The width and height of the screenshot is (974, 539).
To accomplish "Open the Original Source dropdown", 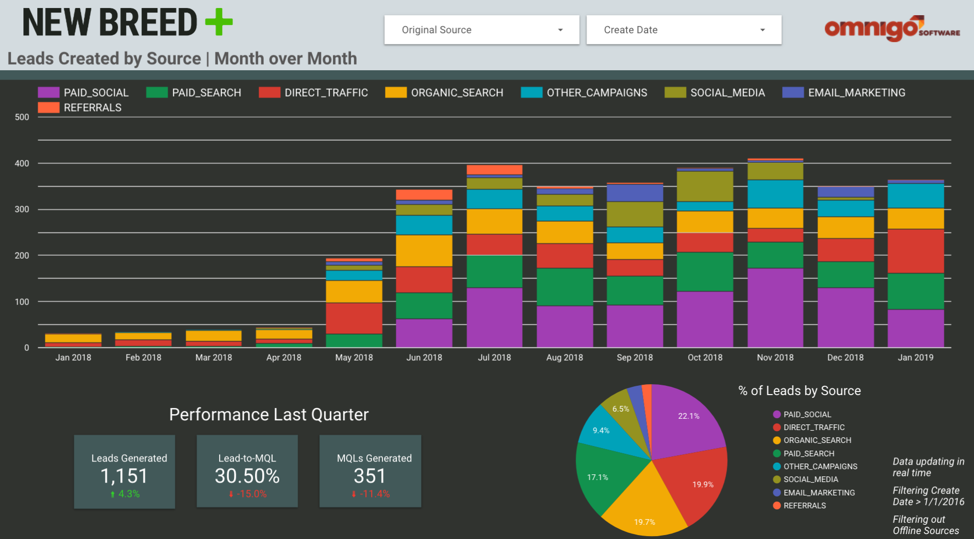I will click(481, 30).
